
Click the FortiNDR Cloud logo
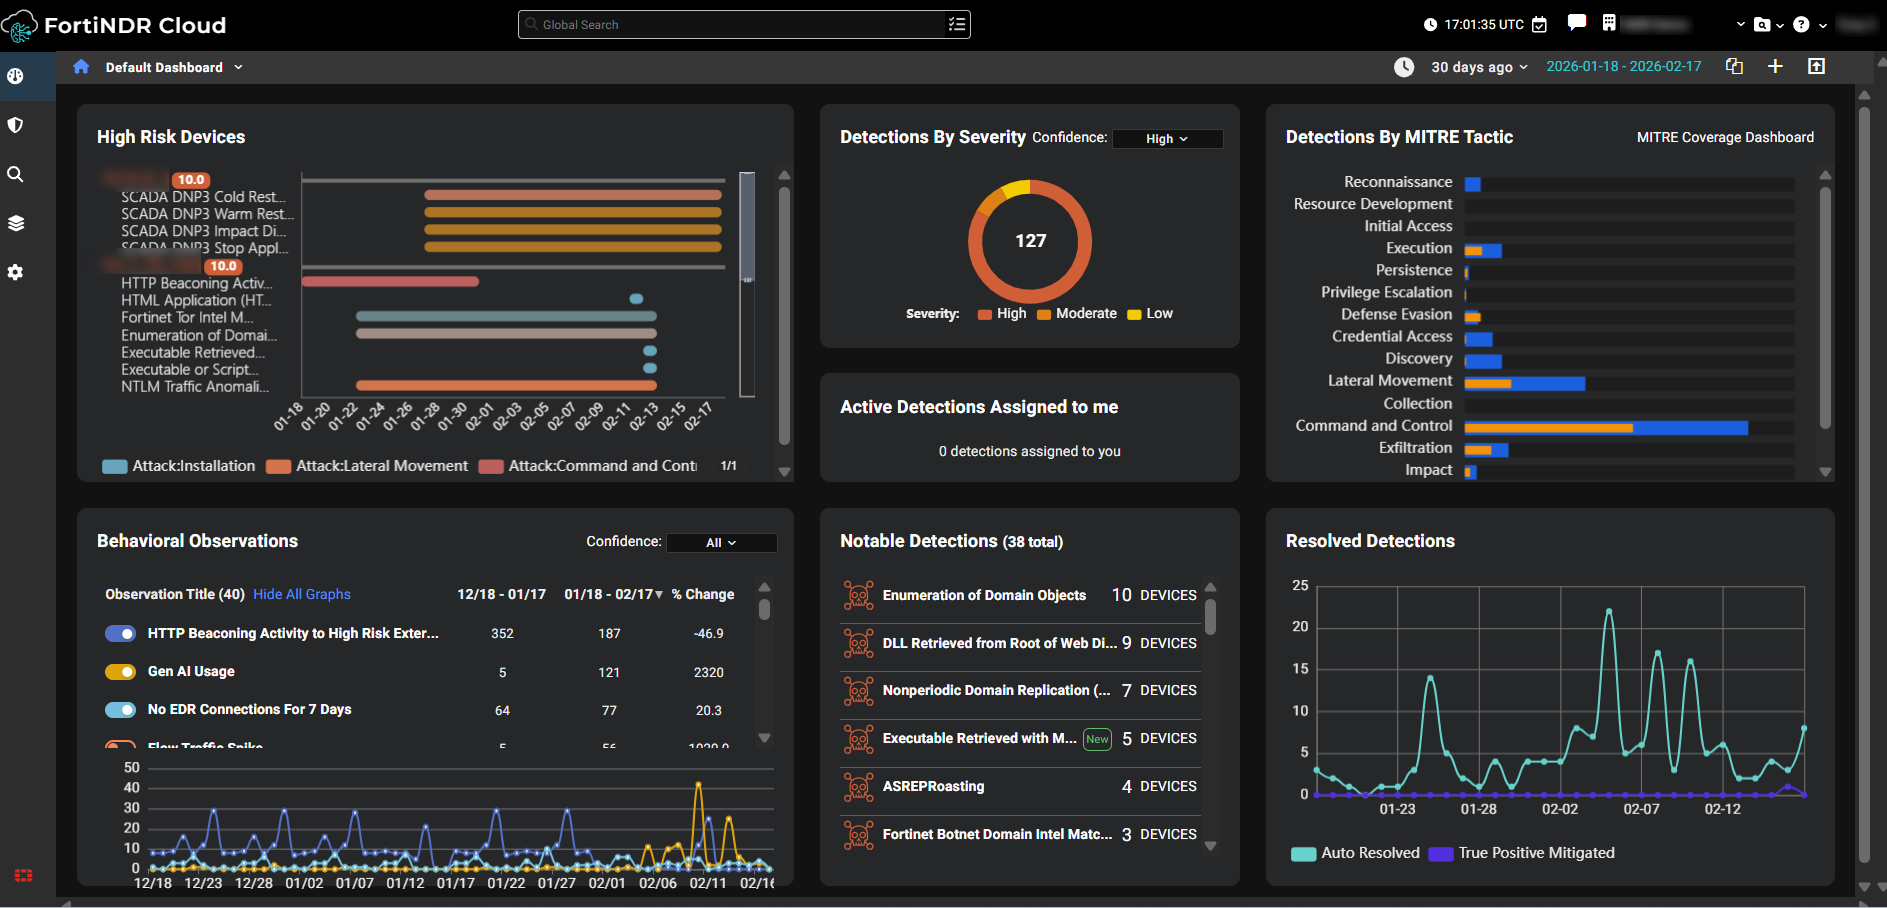click(114, 25)
